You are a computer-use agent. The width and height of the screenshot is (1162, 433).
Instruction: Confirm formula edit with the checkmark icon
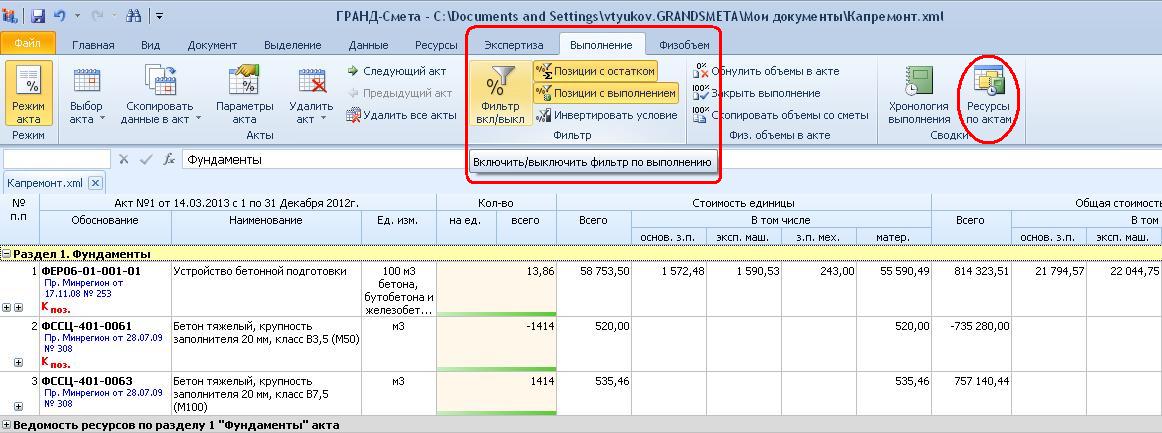click(146, 159)
